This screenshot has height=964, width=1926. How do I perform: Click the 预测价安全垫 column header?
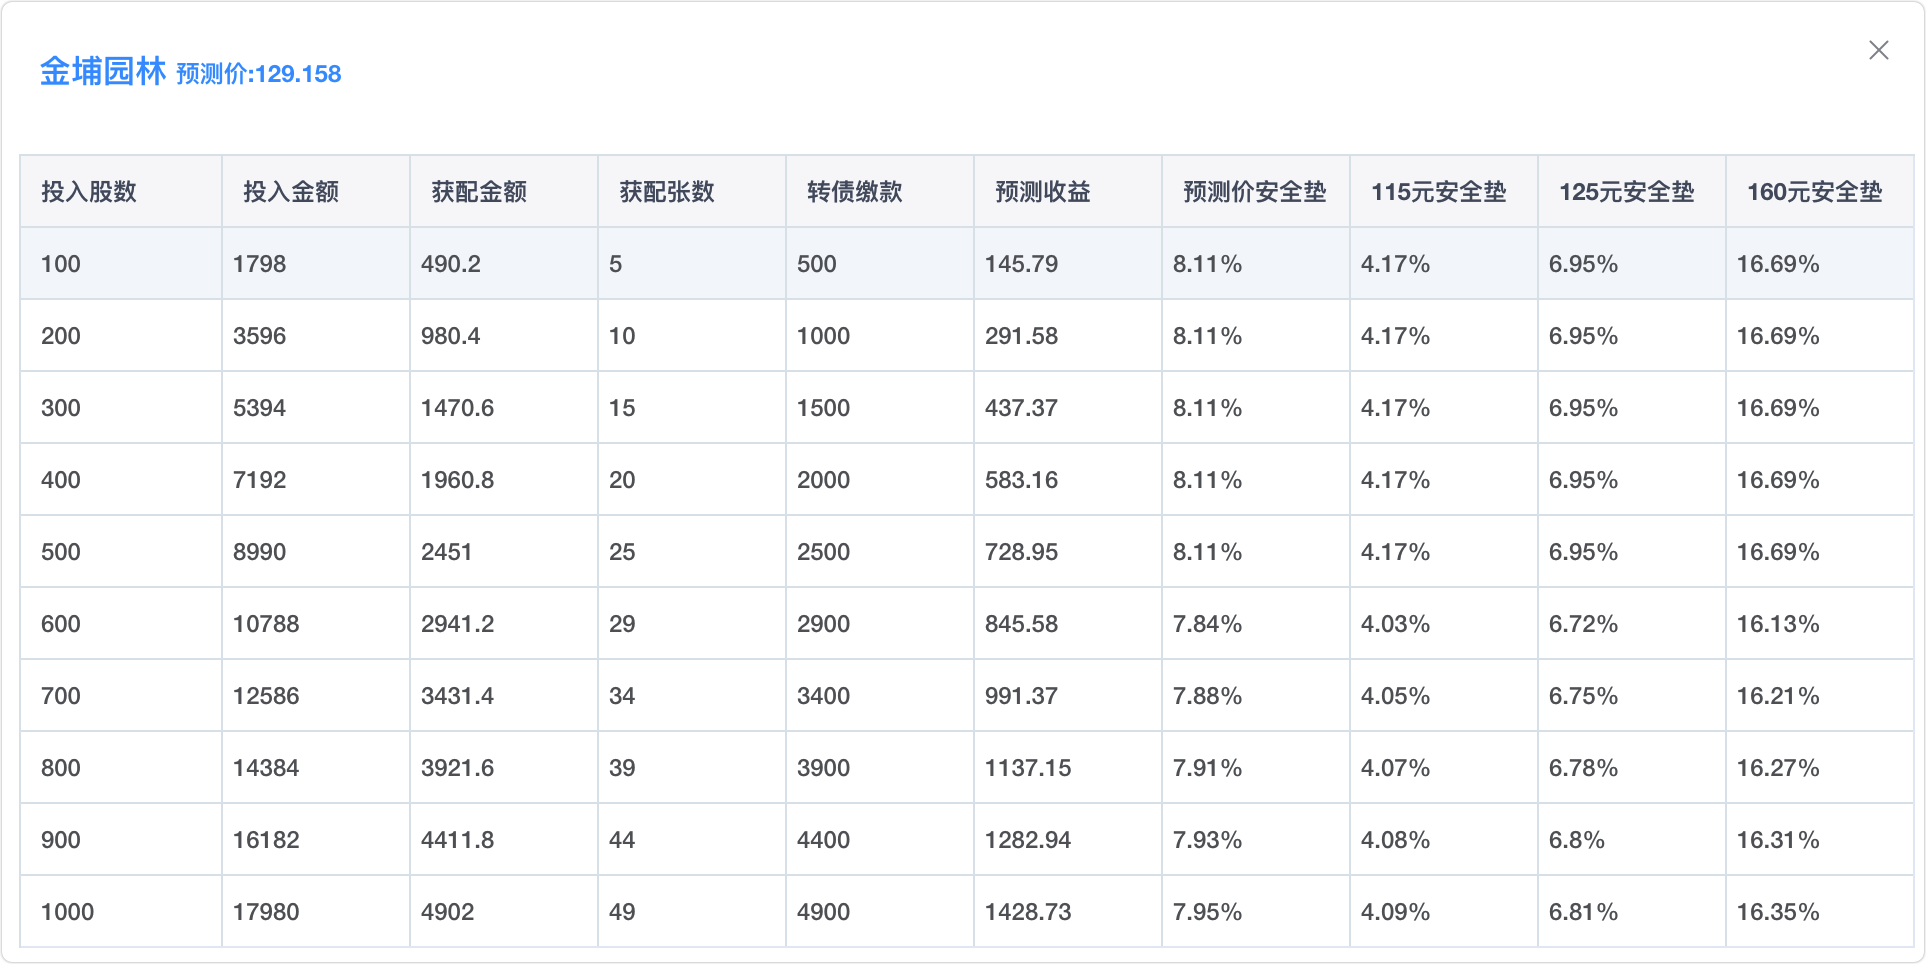pos(1254,192)
